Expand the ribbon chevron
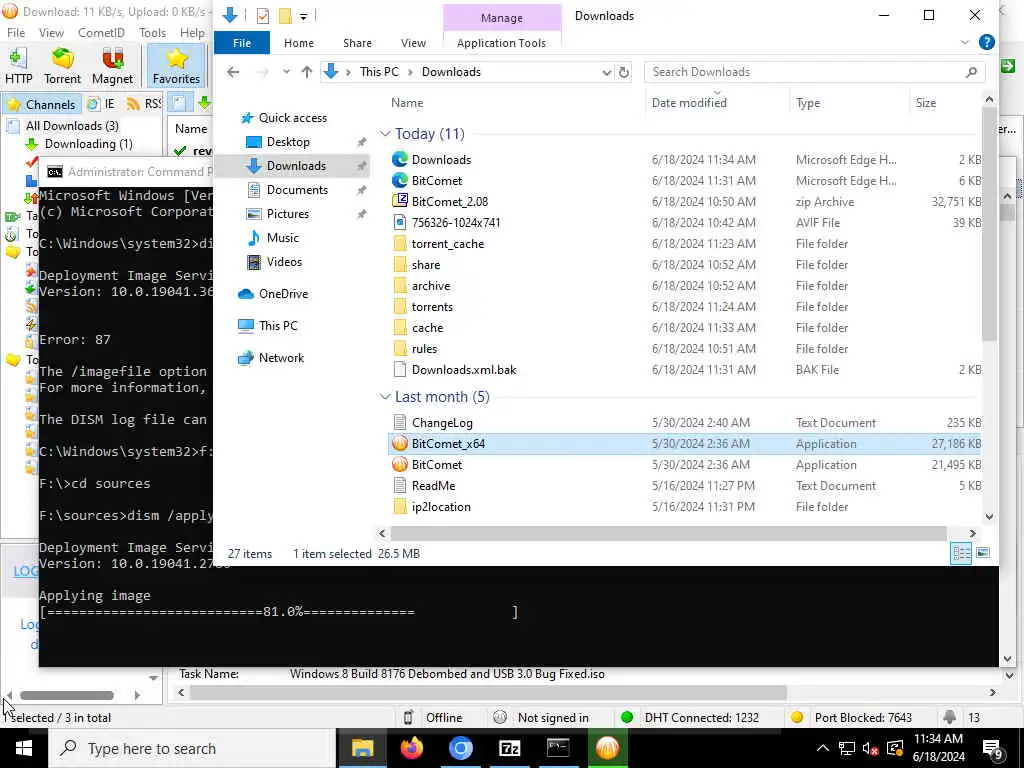This screenshot has width=1024, height=768. tap(965, 42)
